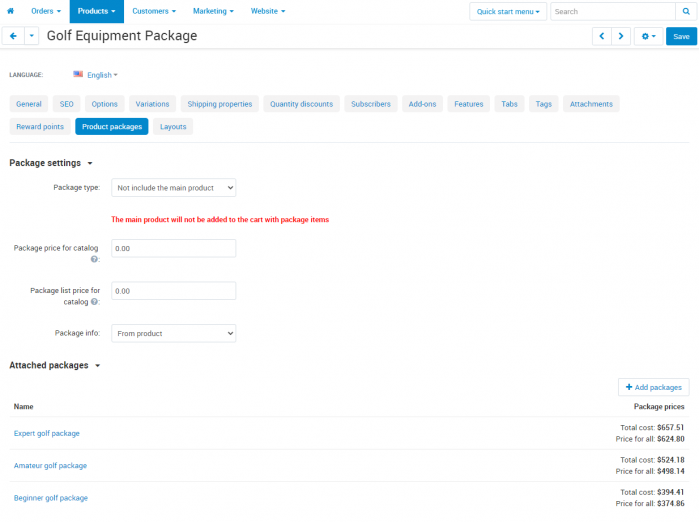Click the Name column header
The width and height of the screenshot is (700, 522).
[x=24, y=407]
